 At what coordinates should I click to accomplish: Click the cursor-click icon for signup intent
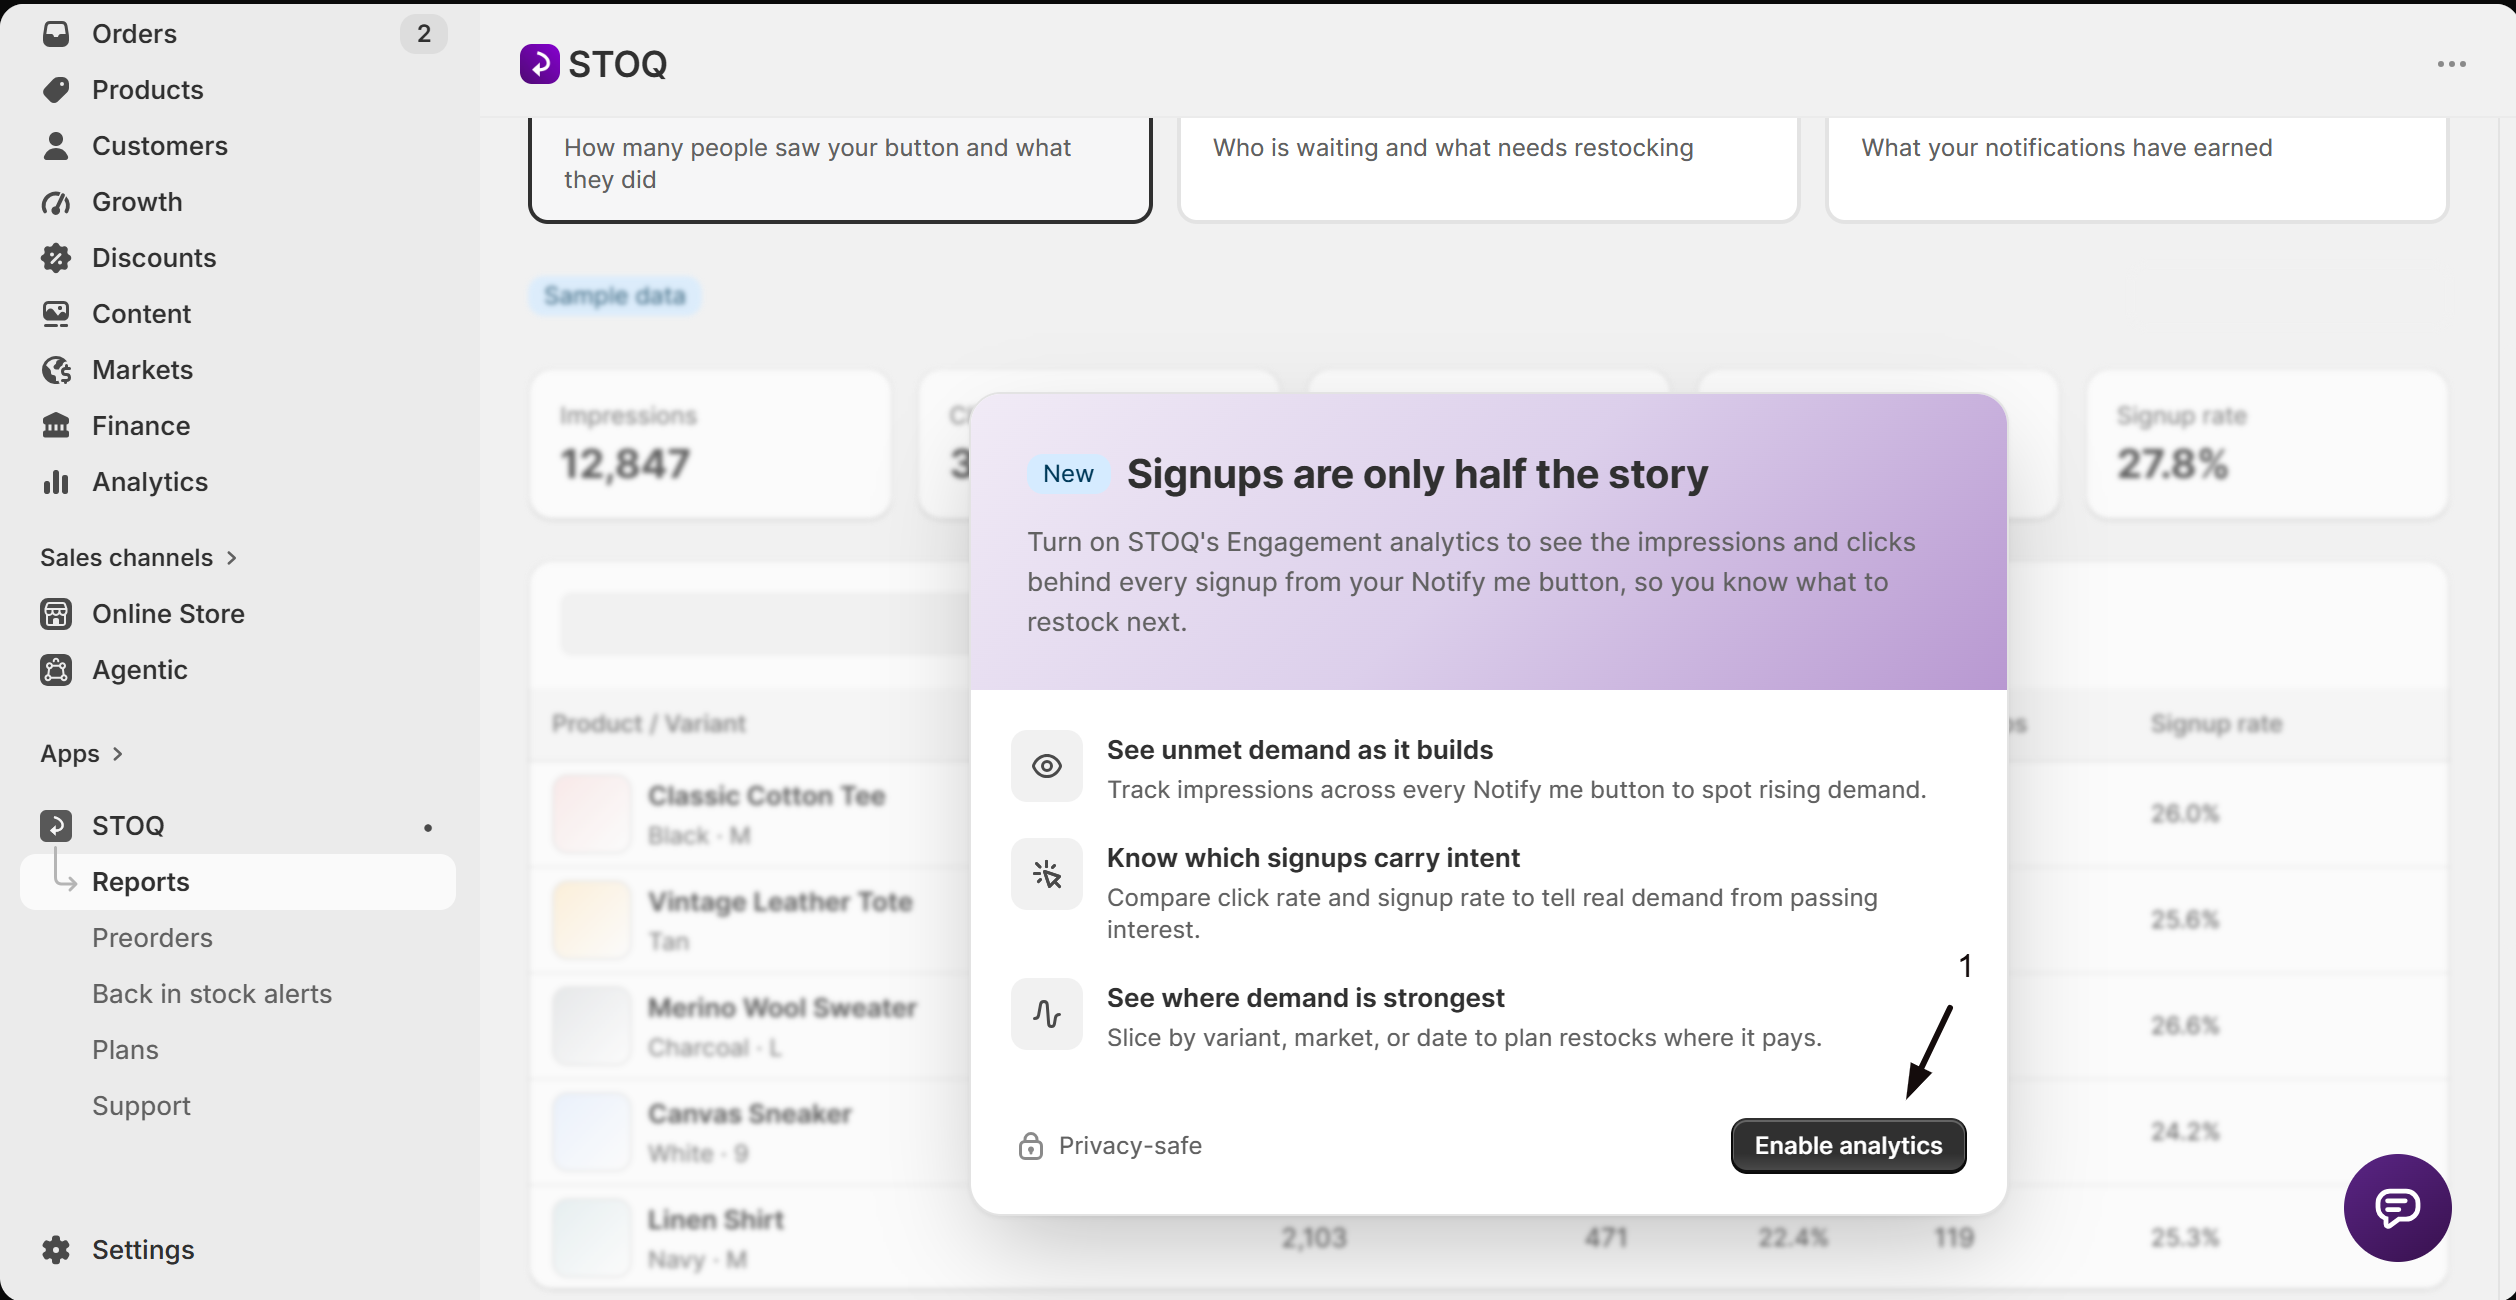[1047, 874]
